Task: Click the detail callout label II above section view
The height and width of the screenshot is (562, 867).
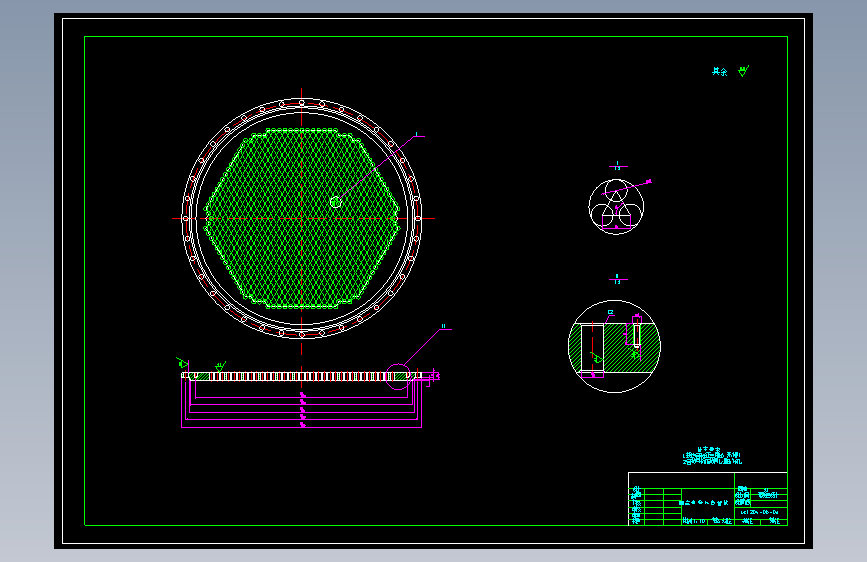Action: (443, 326)
